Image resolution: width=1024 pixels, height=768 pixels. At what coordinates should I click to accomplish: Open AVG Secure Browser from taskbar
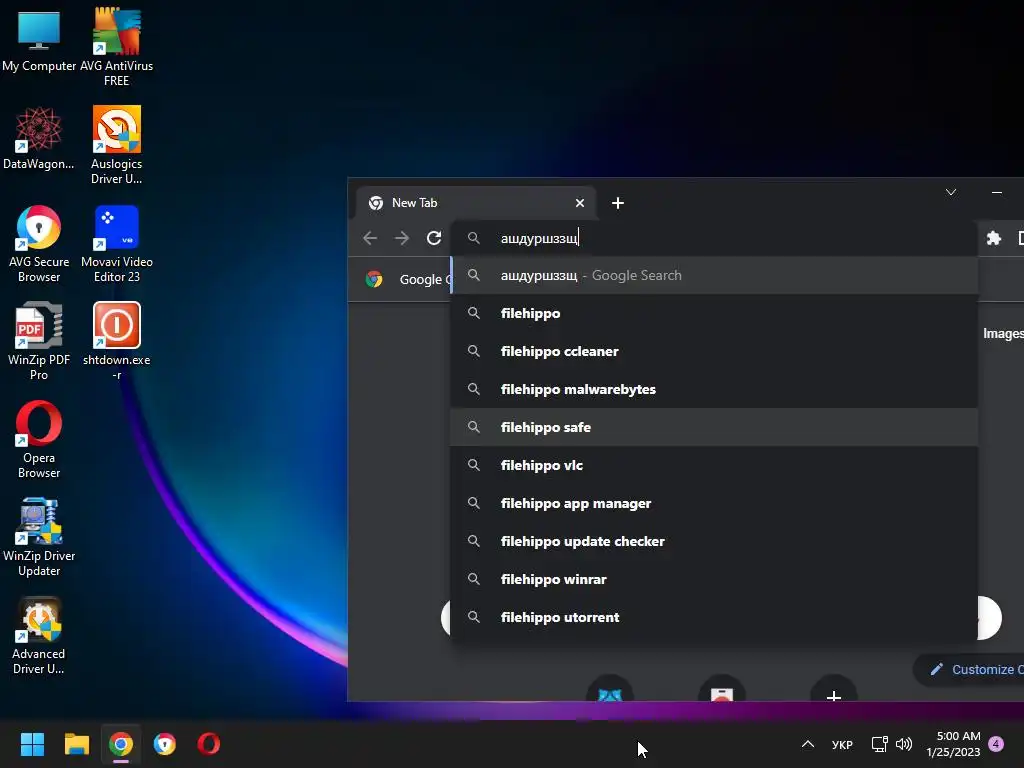tap(165, 744)
